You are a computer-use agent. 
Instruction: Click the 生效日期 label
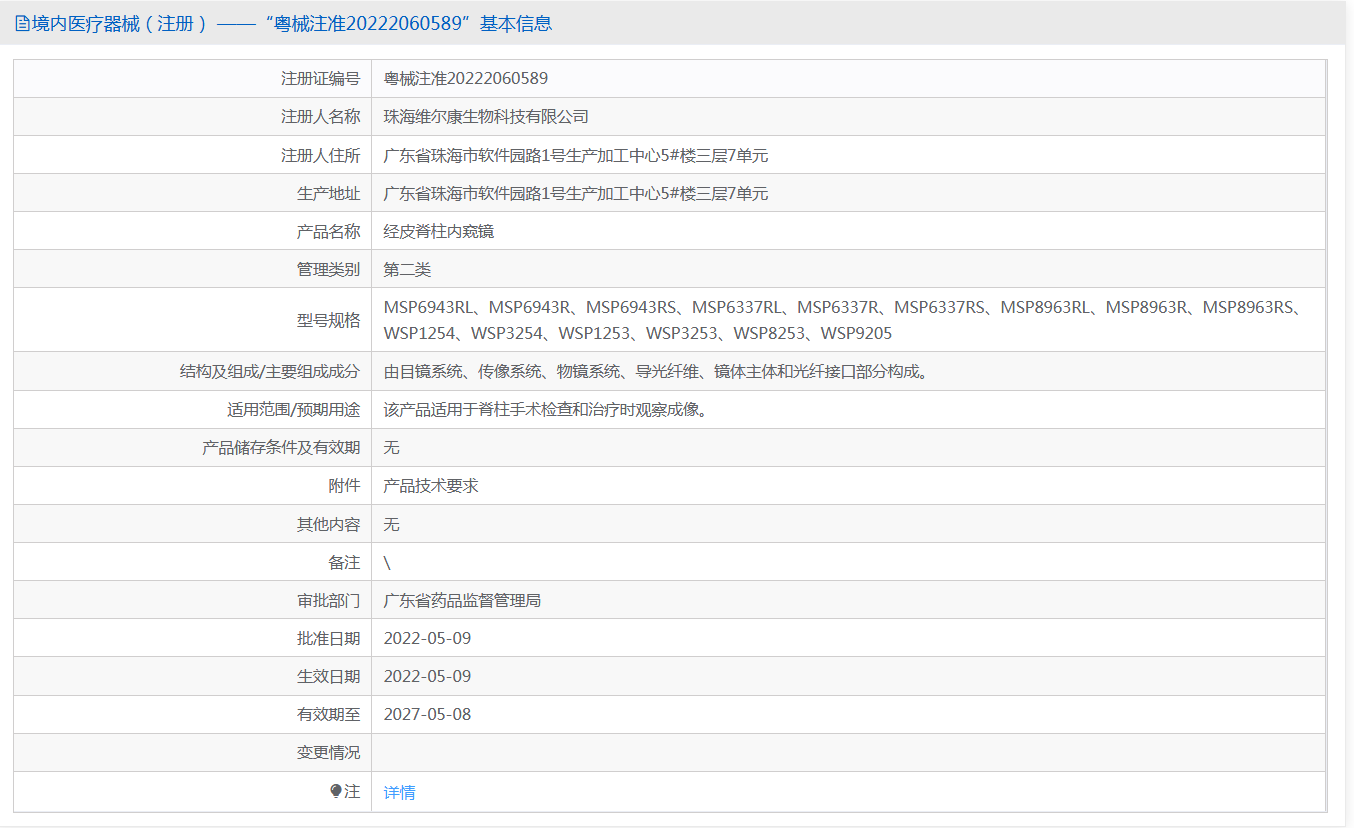click(329, 677)
